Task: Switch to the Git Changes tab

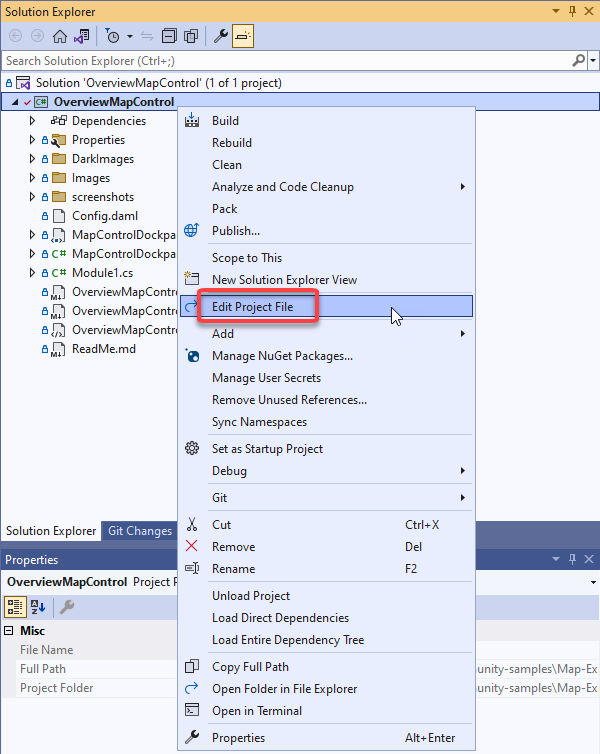Action: pos(139,531)
